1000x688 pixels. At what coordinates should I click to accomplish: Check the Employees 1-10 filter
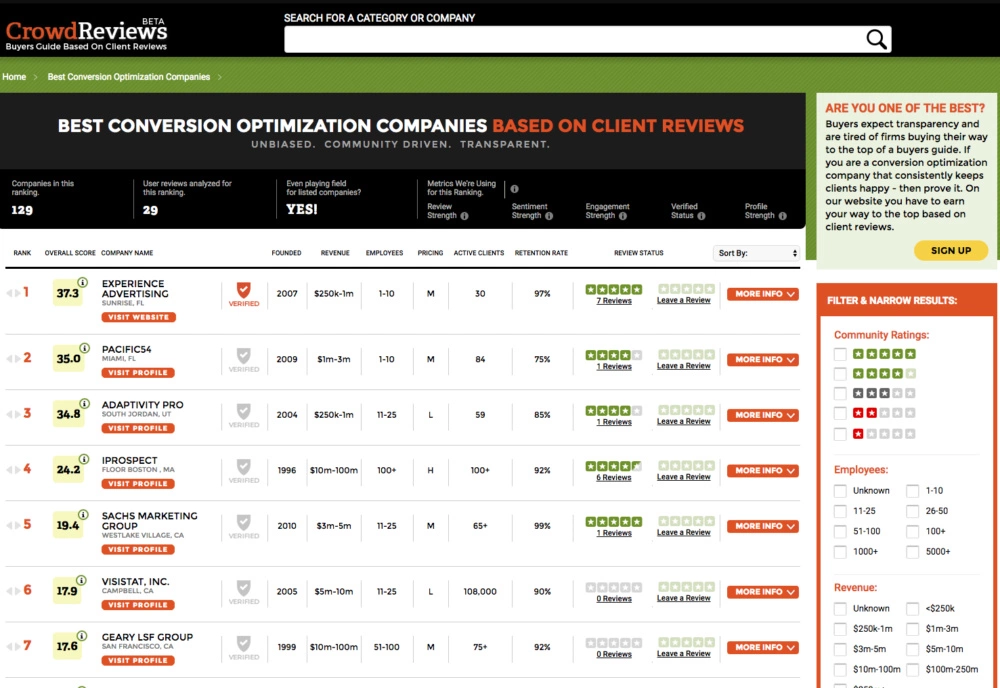coord(913,490)
